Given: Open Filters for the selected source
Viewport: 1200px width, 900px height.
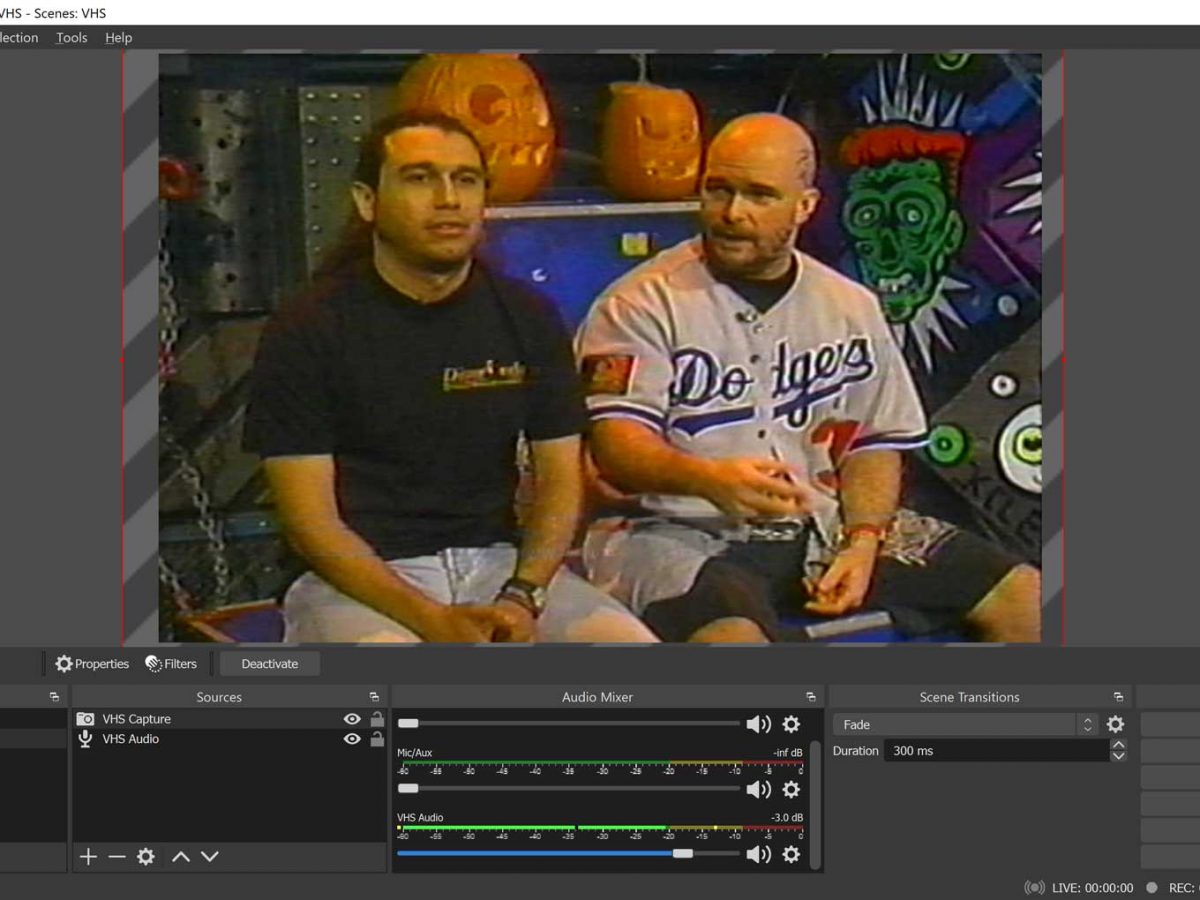Looking at the screenshot, I should tap(171, 664).
